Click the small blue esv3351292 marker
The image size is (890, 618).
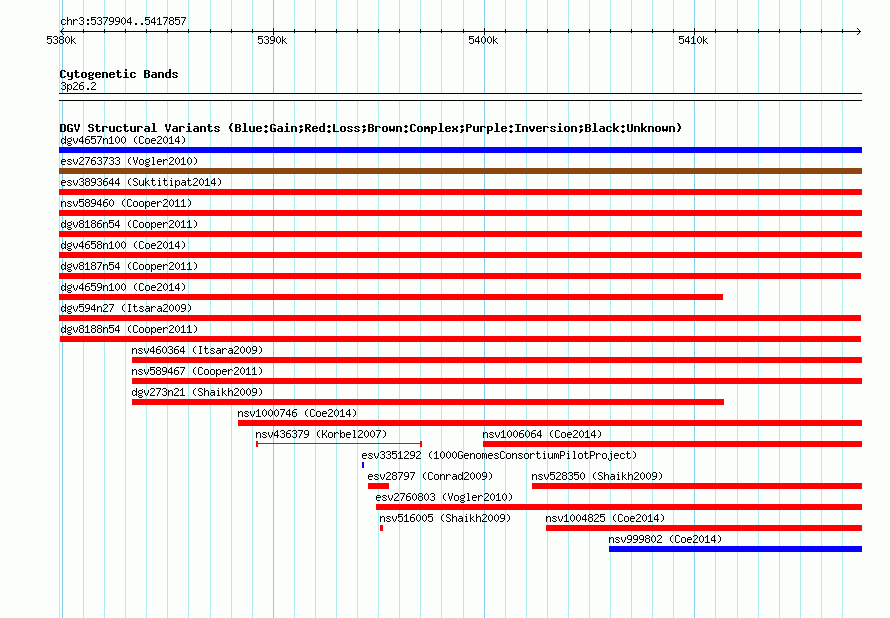[x=363, y=465]
